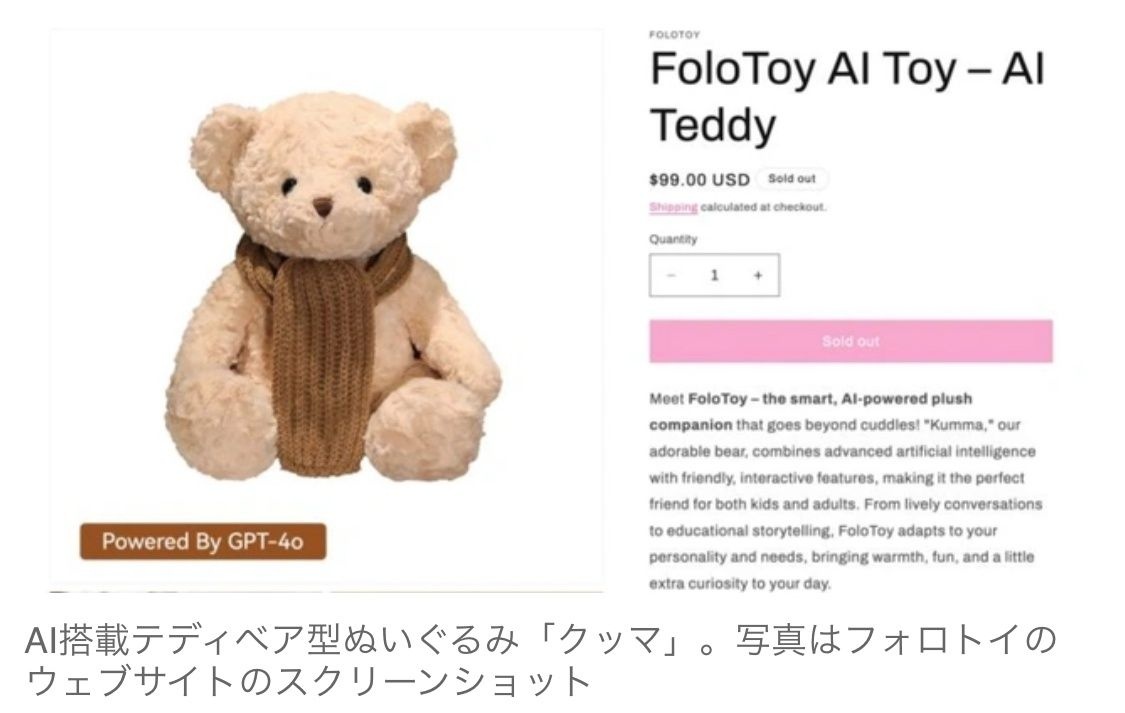
Task: Decrease quantity with the minus icon
Action: (x=671, y=275)
